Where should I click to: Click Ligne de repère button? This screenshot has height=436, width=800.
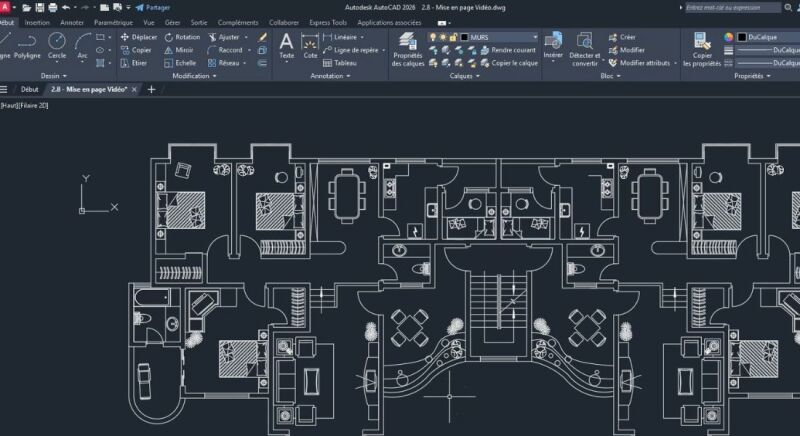pos(351,50)
